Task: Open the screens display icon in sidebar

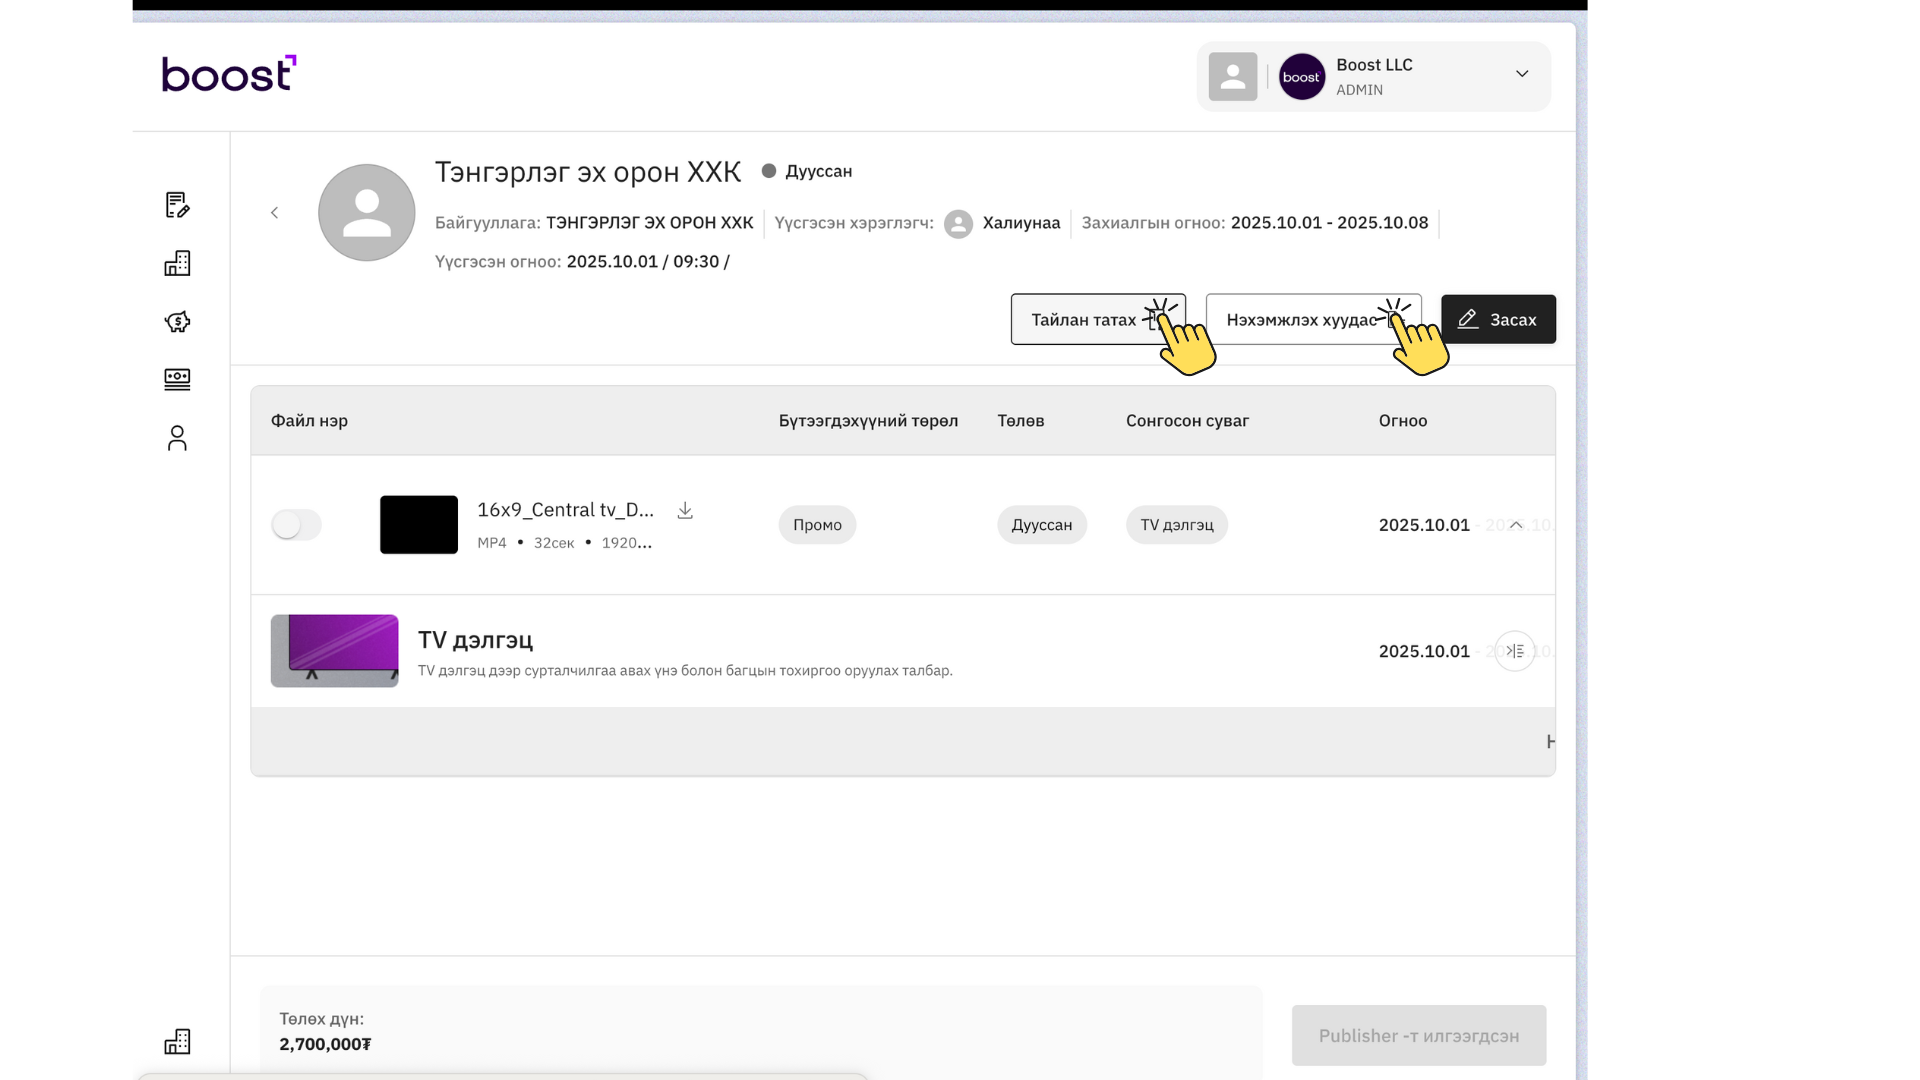Action: click(177, 379)
